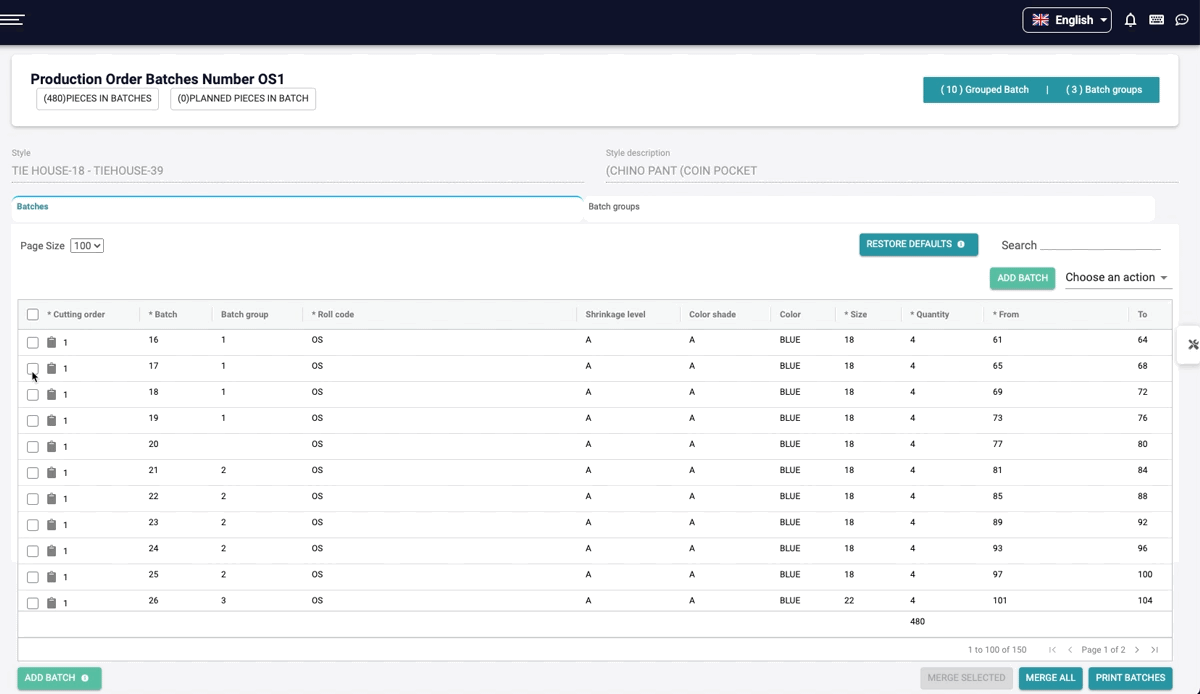1200x694 pixels.
Task: Open the notifications bell
Action: pos(1131,20)
